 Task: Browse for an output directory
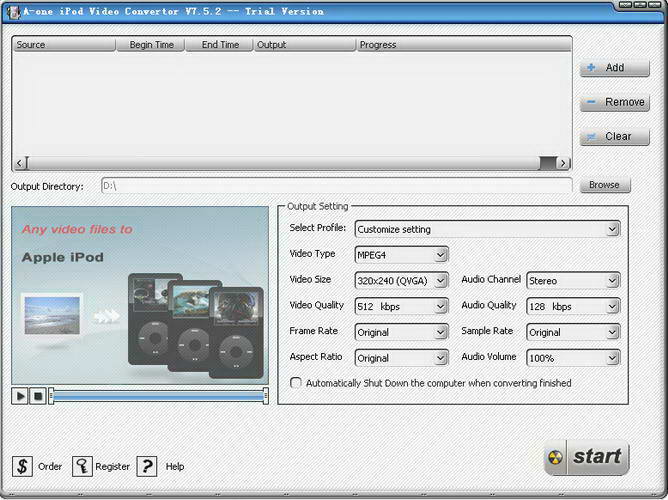coord(605,185)
